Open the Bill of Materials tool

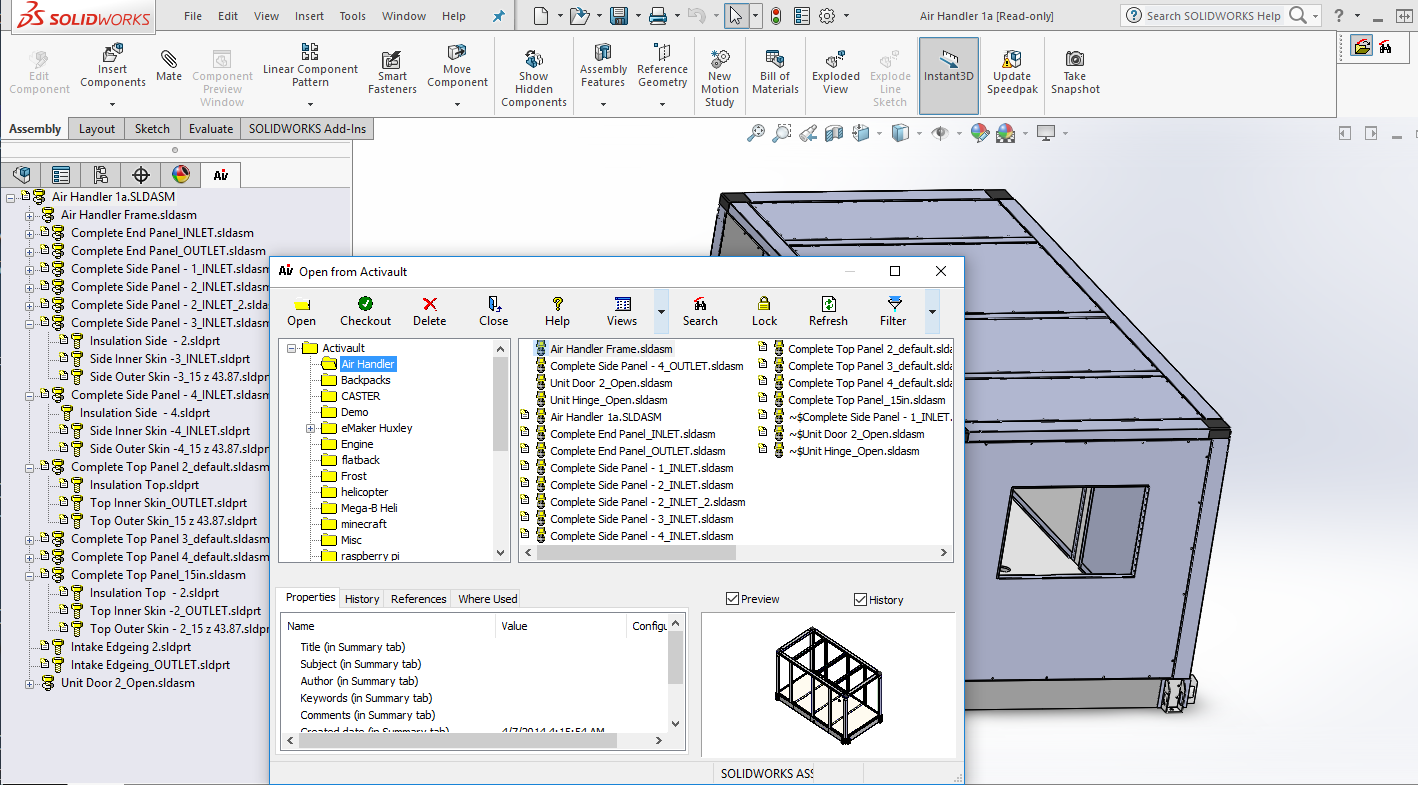click(x=775, y=72)
